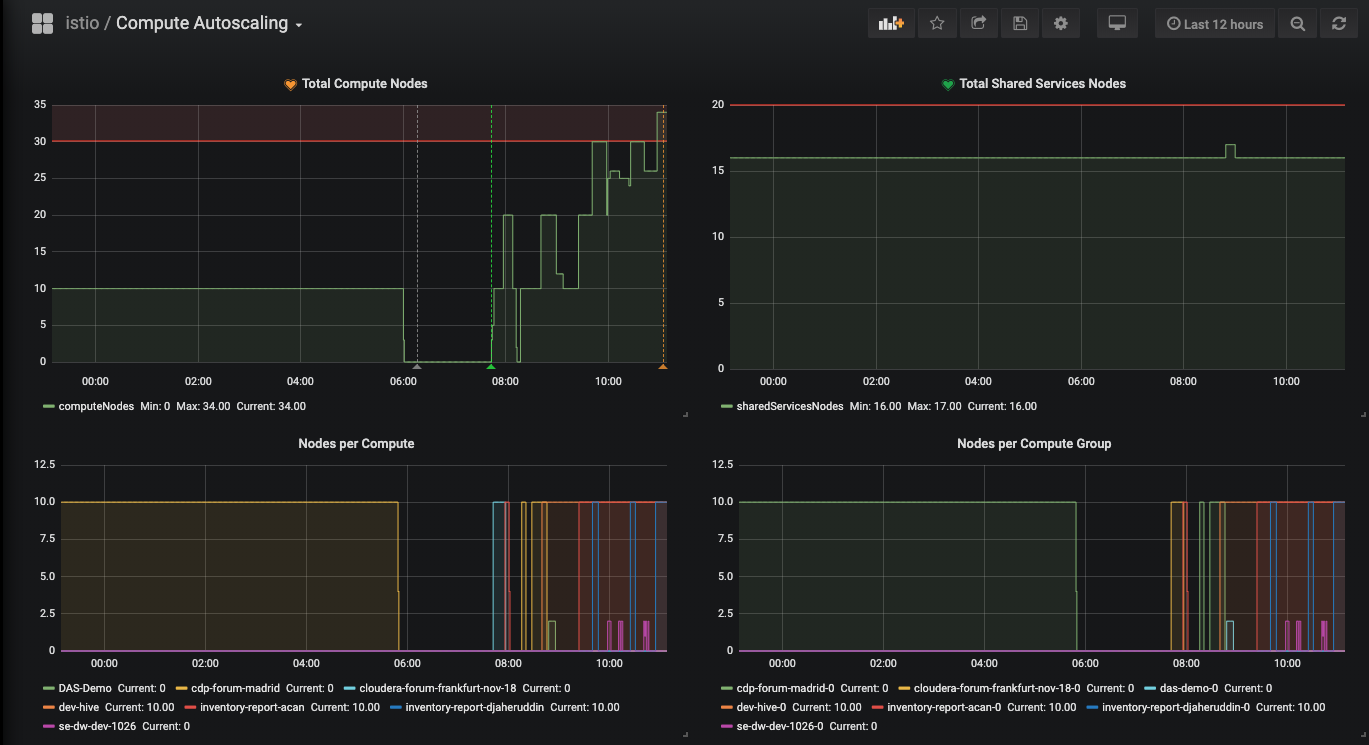
Task: Open the Last 12 hours time range picker
Action: point(1214,22)
